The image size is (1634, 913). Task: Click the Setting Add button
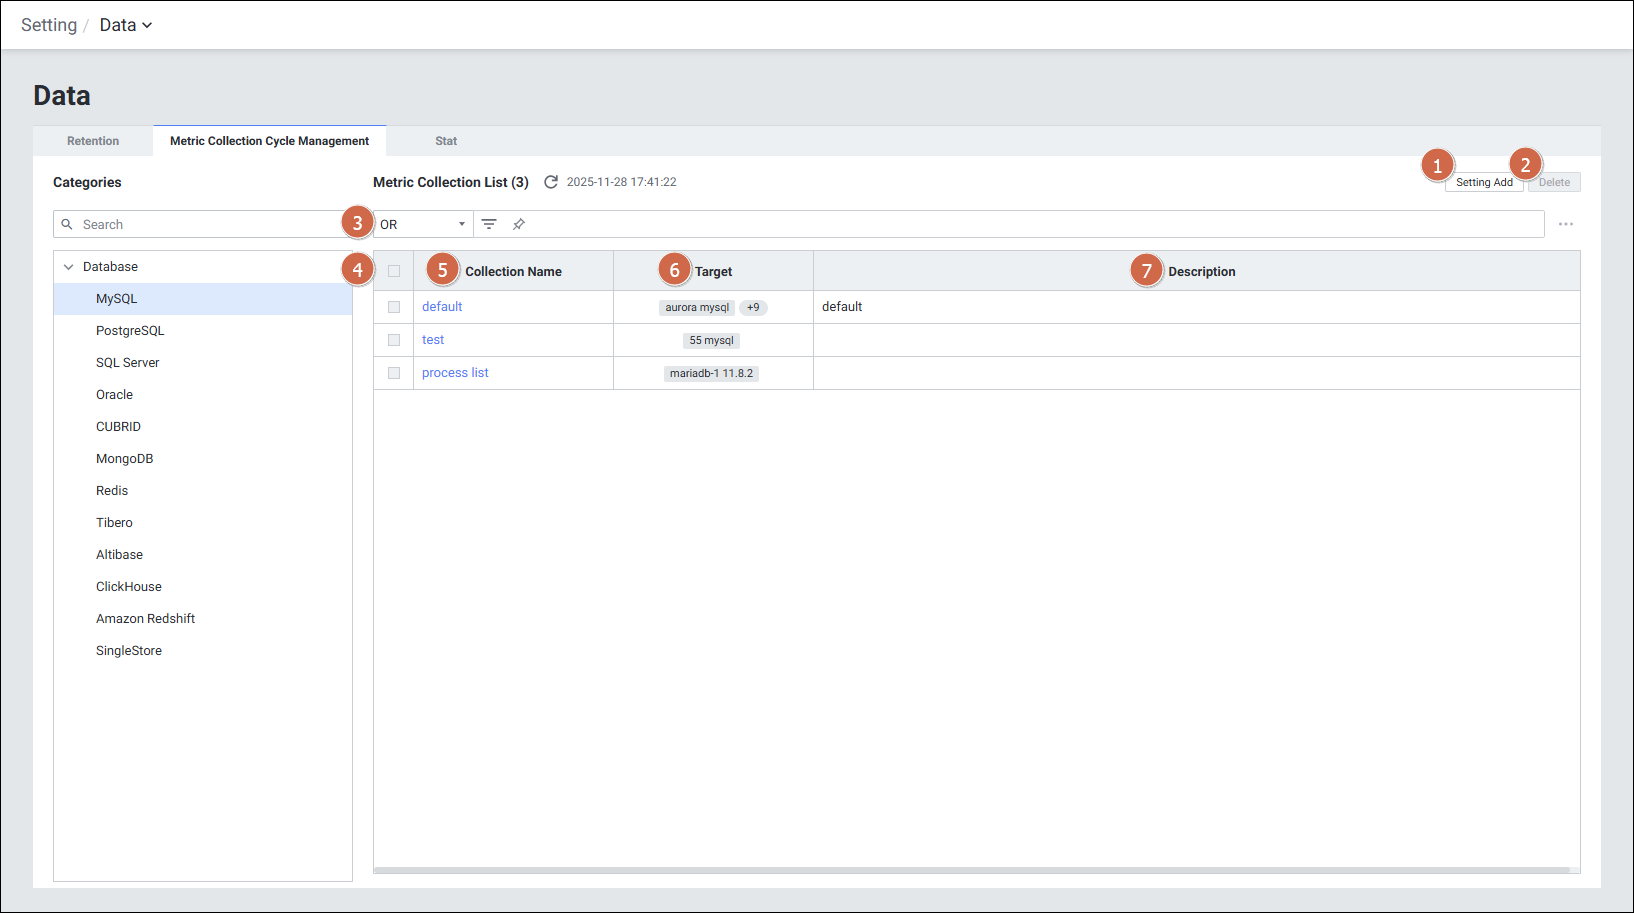coord(1483,182)
